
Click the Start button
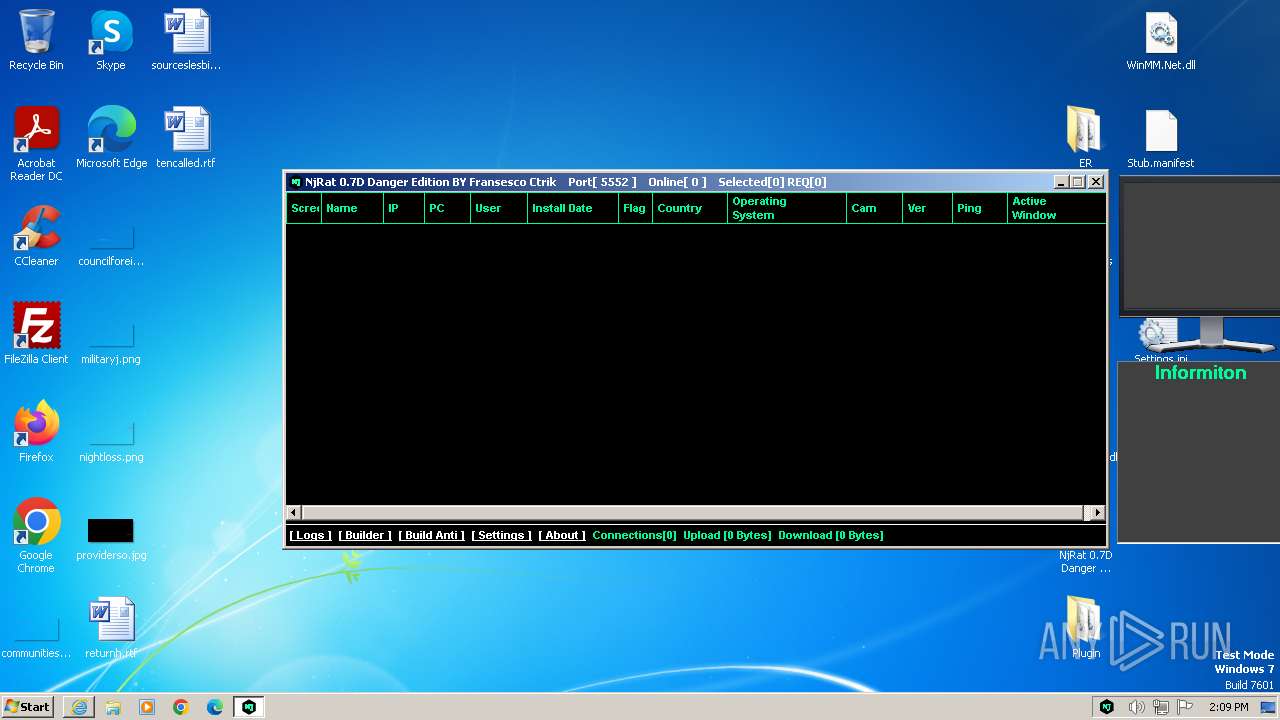(28, 707)
